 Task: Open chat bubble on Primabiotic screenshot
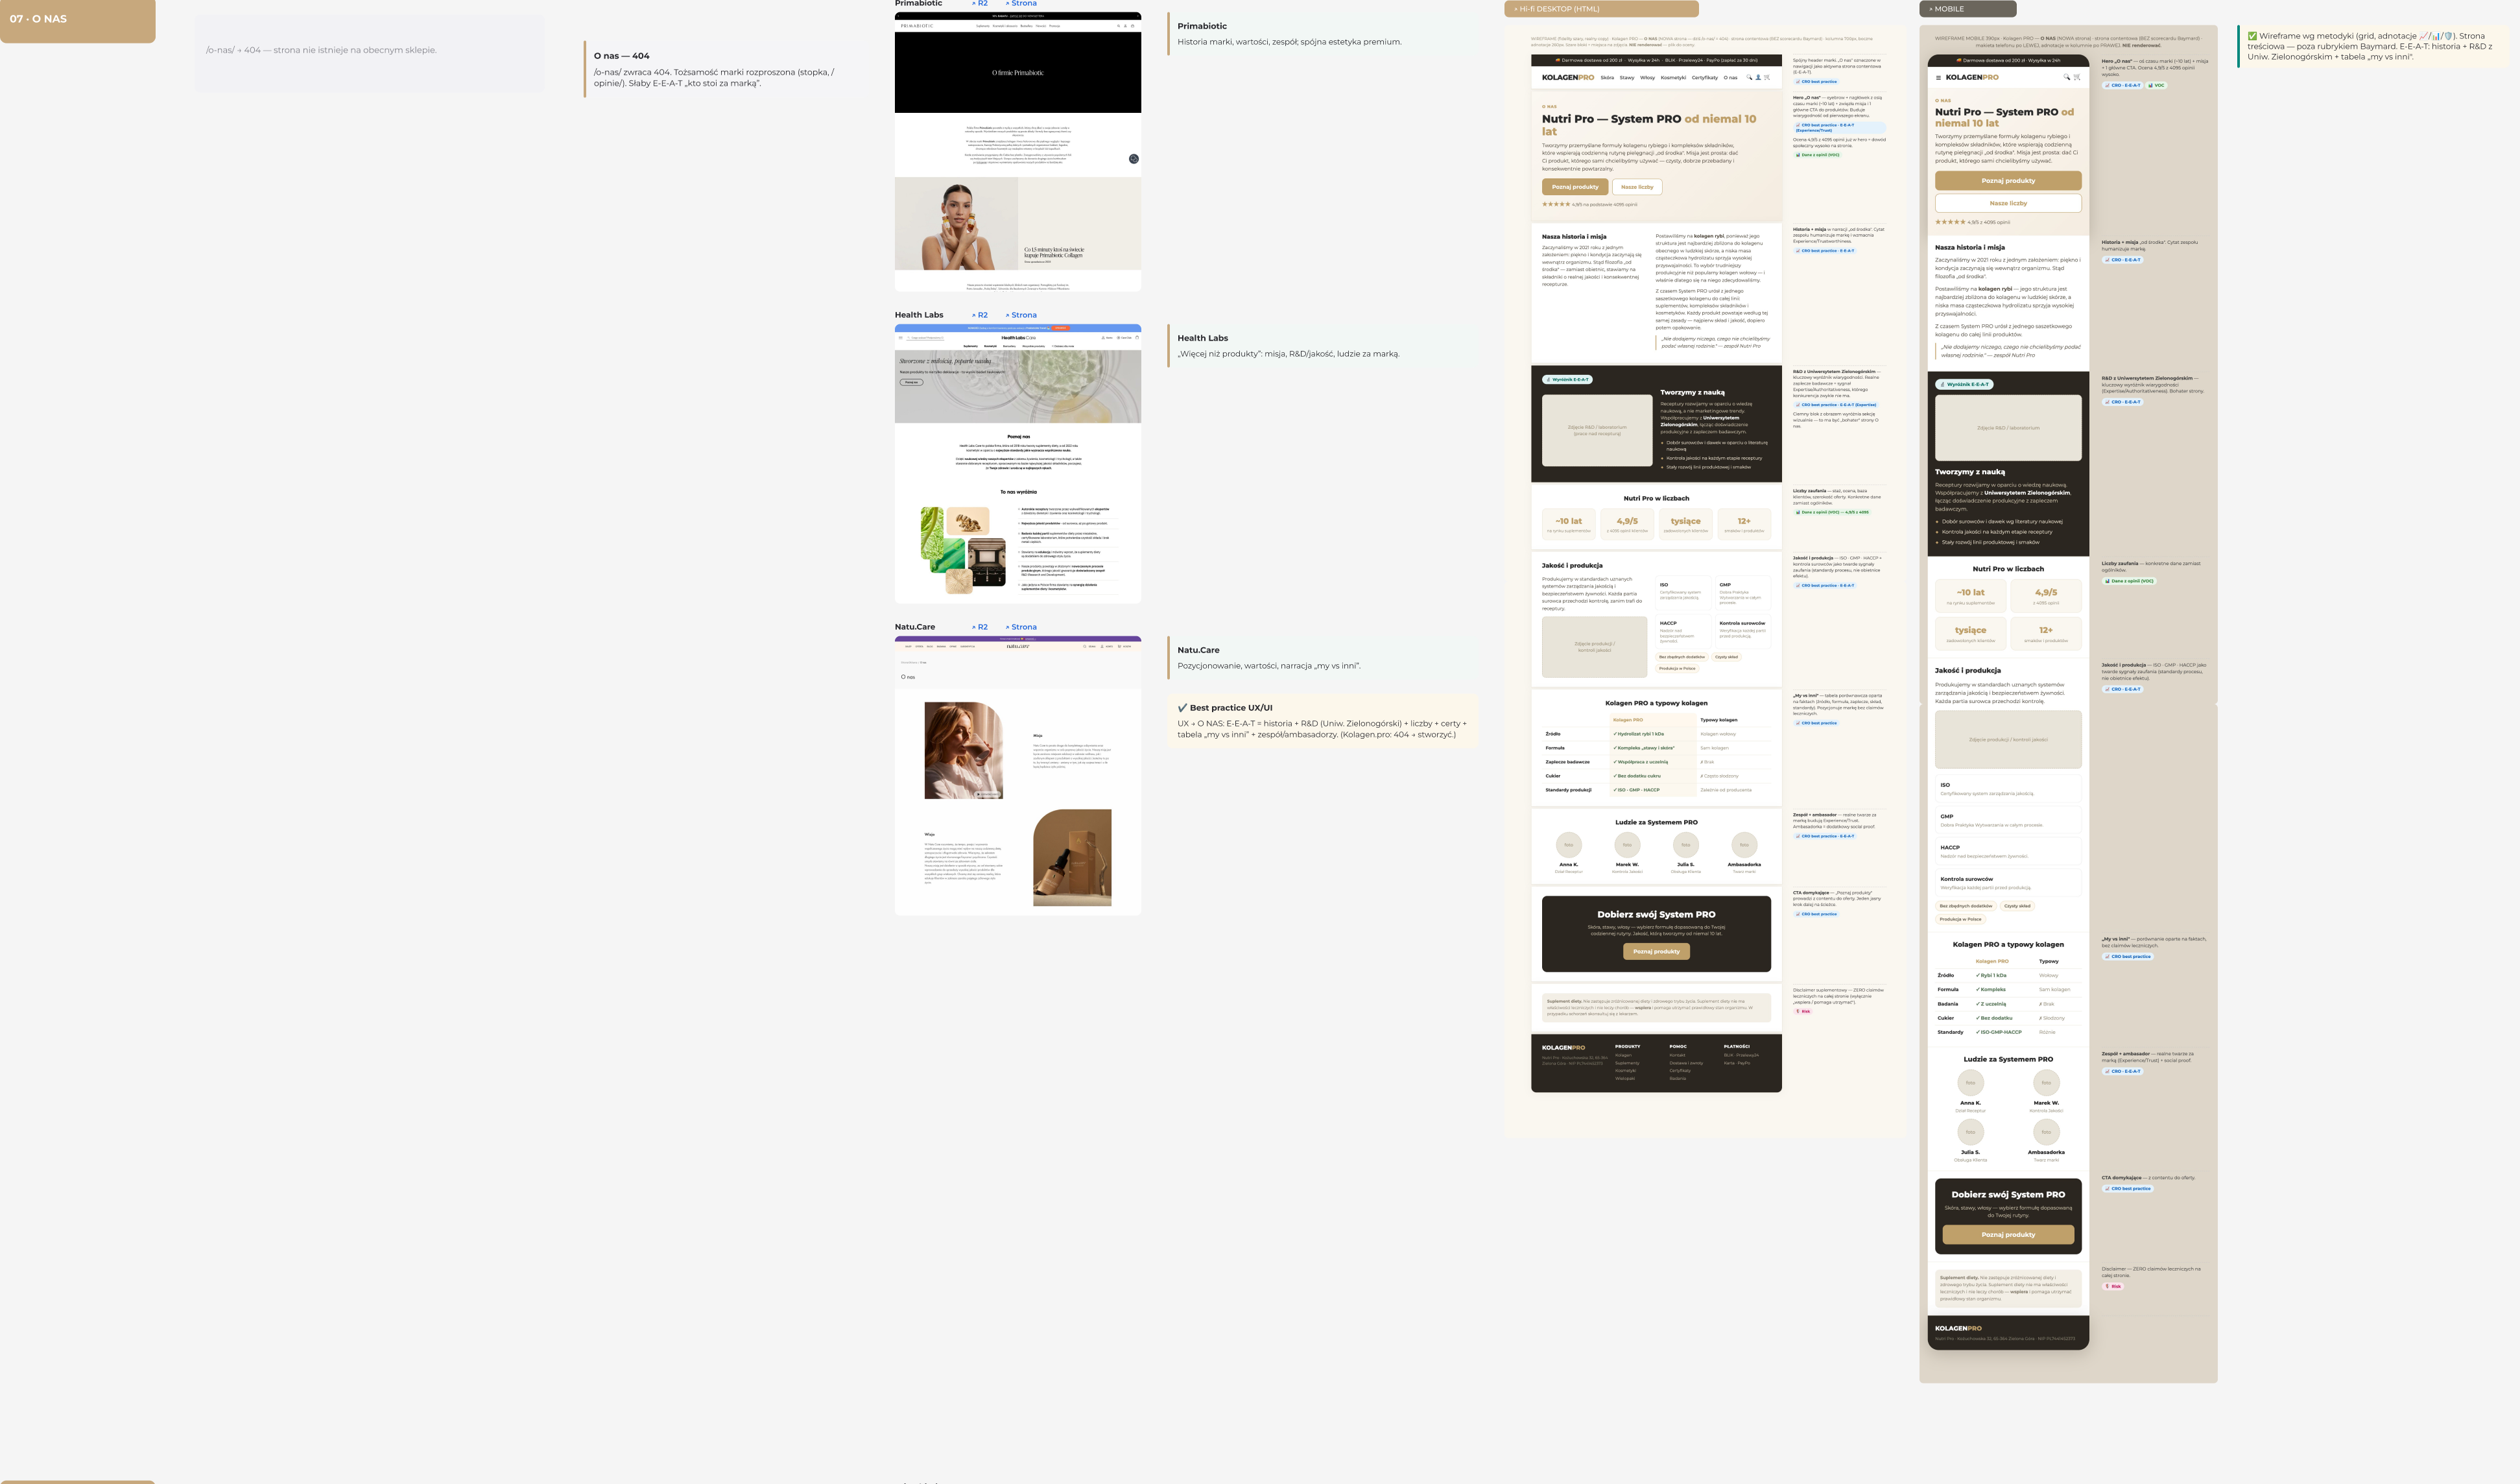(1133, 159)
